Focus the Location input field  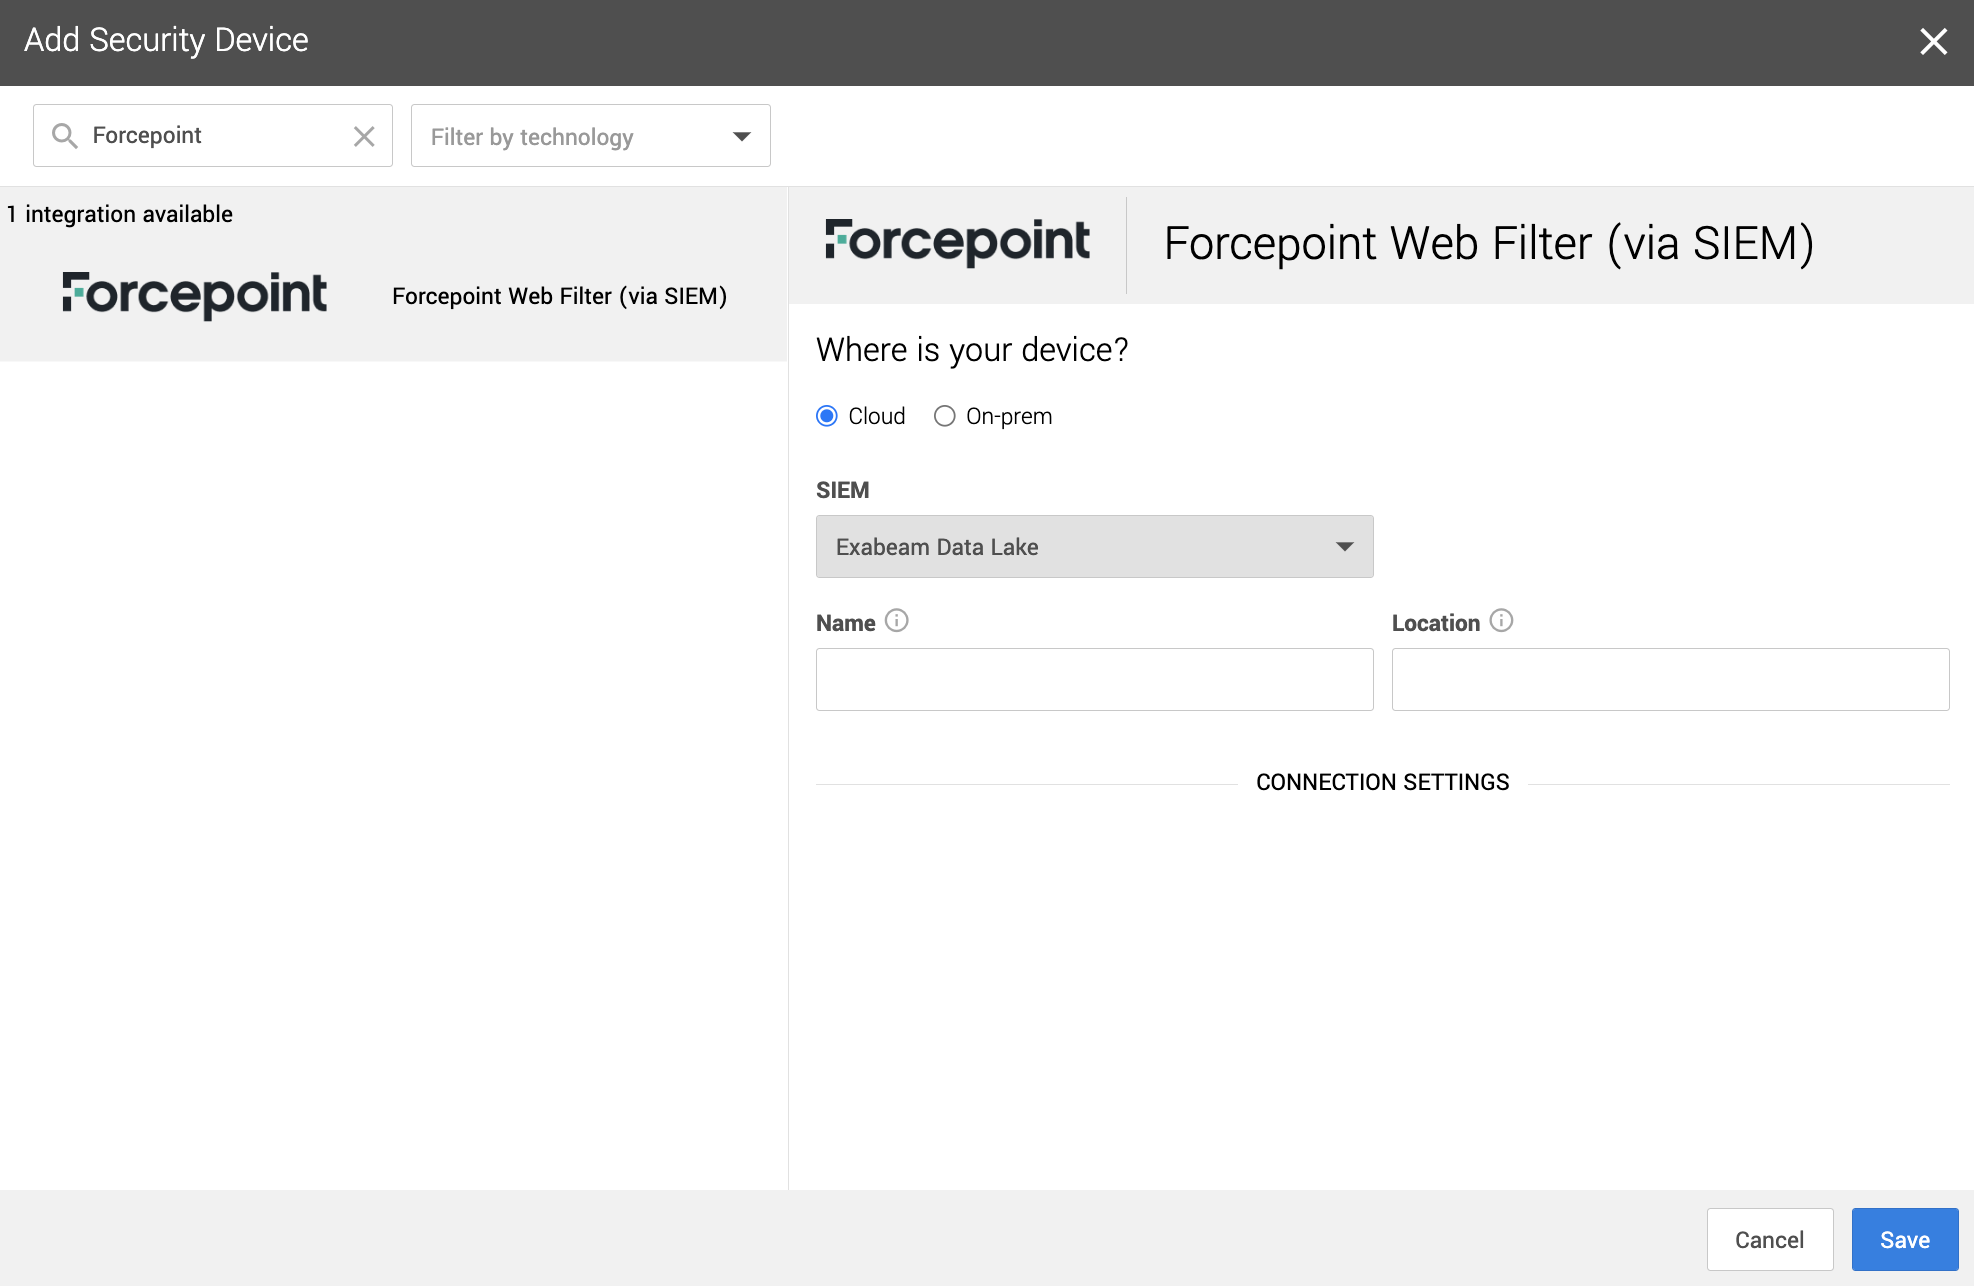(1670, 680)
